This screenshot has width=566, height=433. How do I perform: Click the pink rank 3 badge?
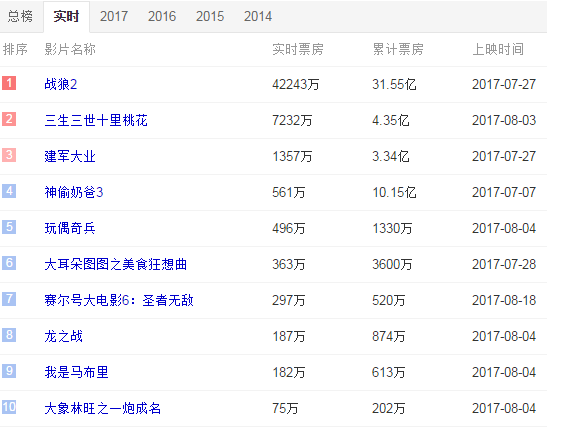click(x=9, y=155)
